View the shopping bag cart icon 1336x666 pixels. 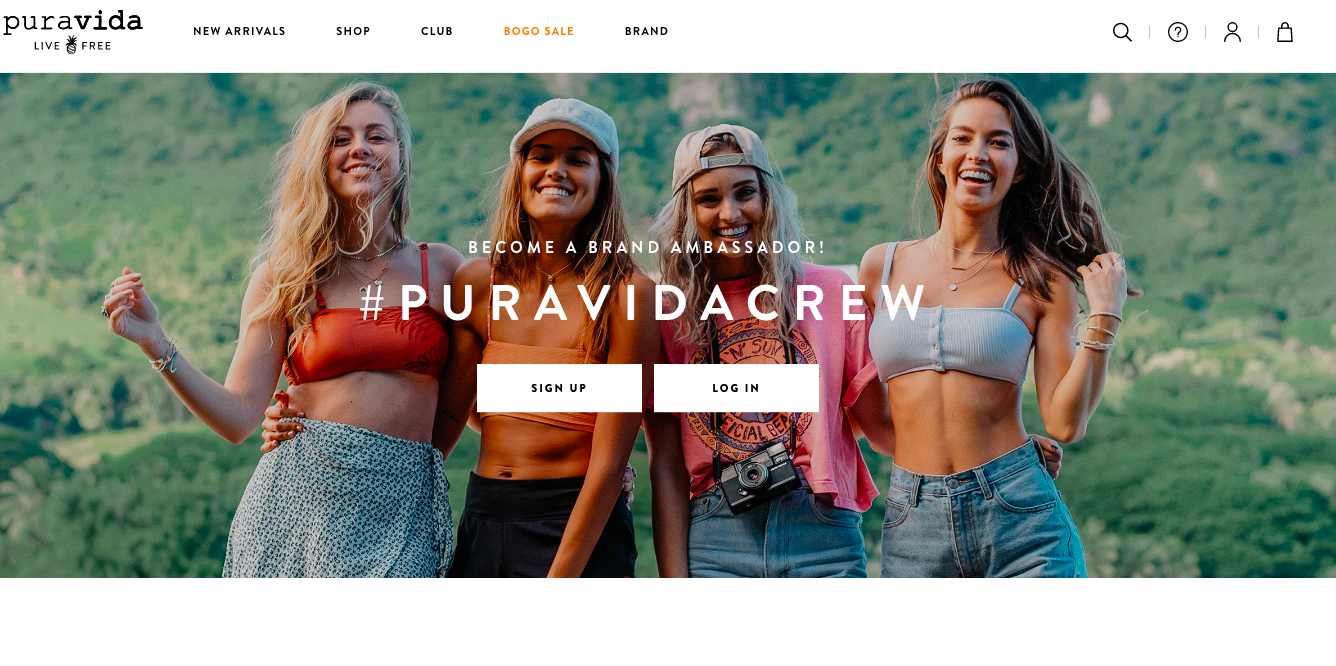coord(1285,32)
